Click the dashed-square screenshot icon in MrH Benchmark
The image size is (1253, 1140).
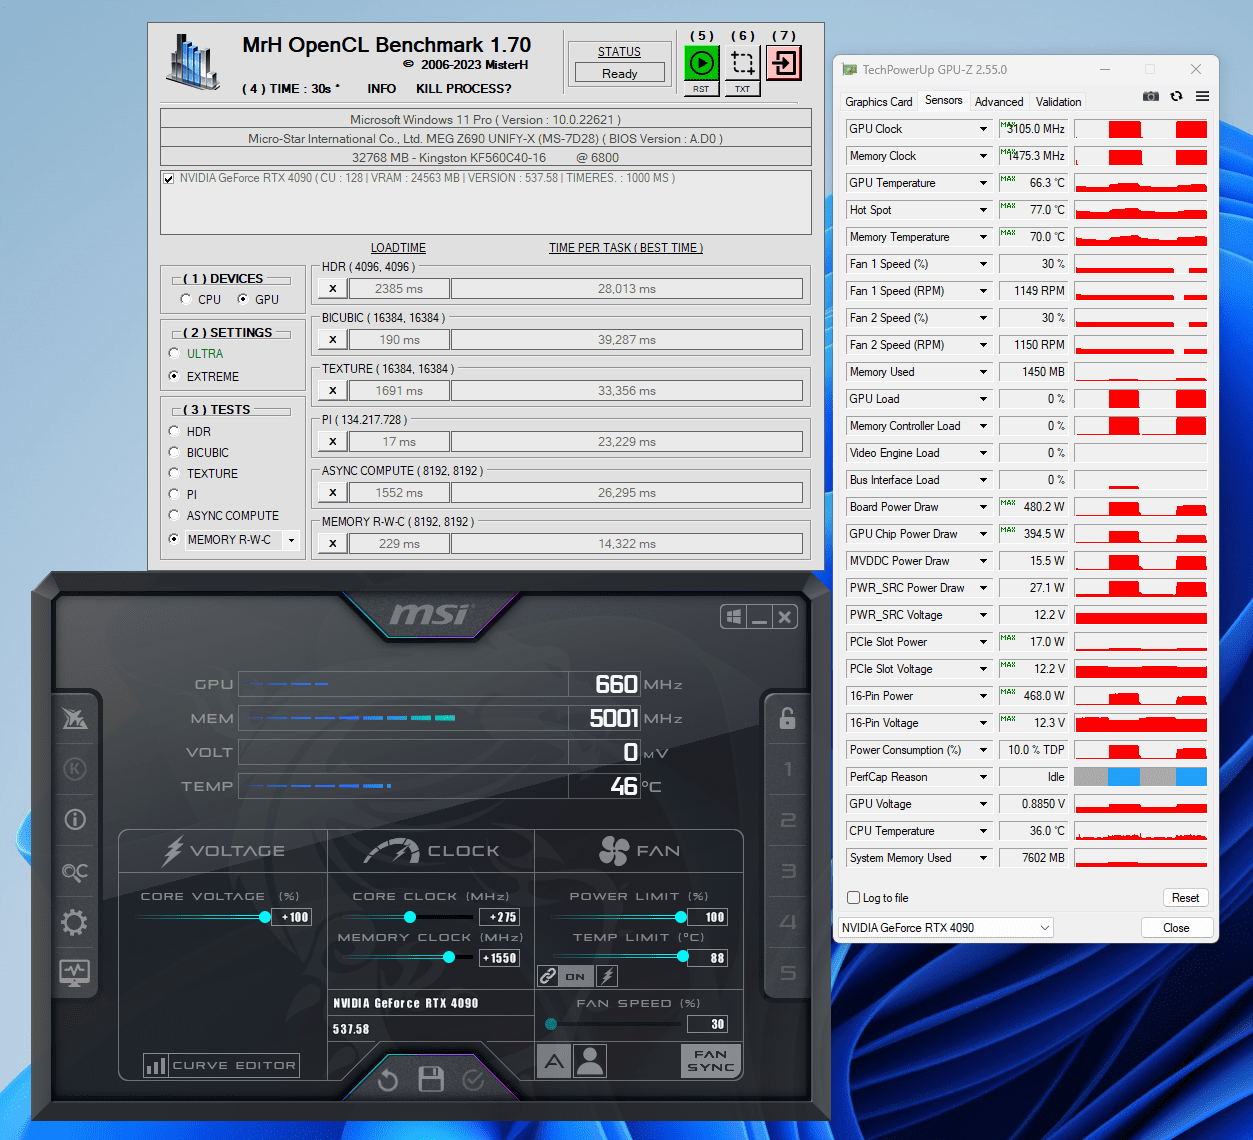(x=742, y=63)
